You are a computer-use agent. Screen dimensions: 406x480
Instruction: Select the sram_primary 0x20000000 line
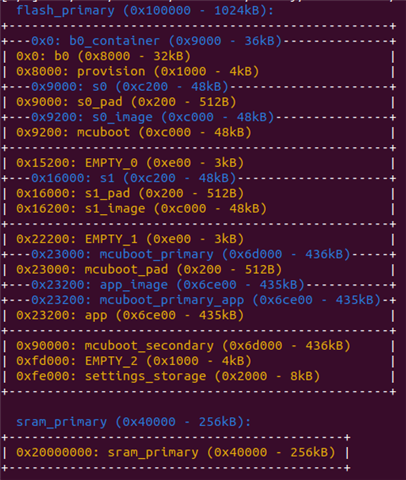point(176,452)
